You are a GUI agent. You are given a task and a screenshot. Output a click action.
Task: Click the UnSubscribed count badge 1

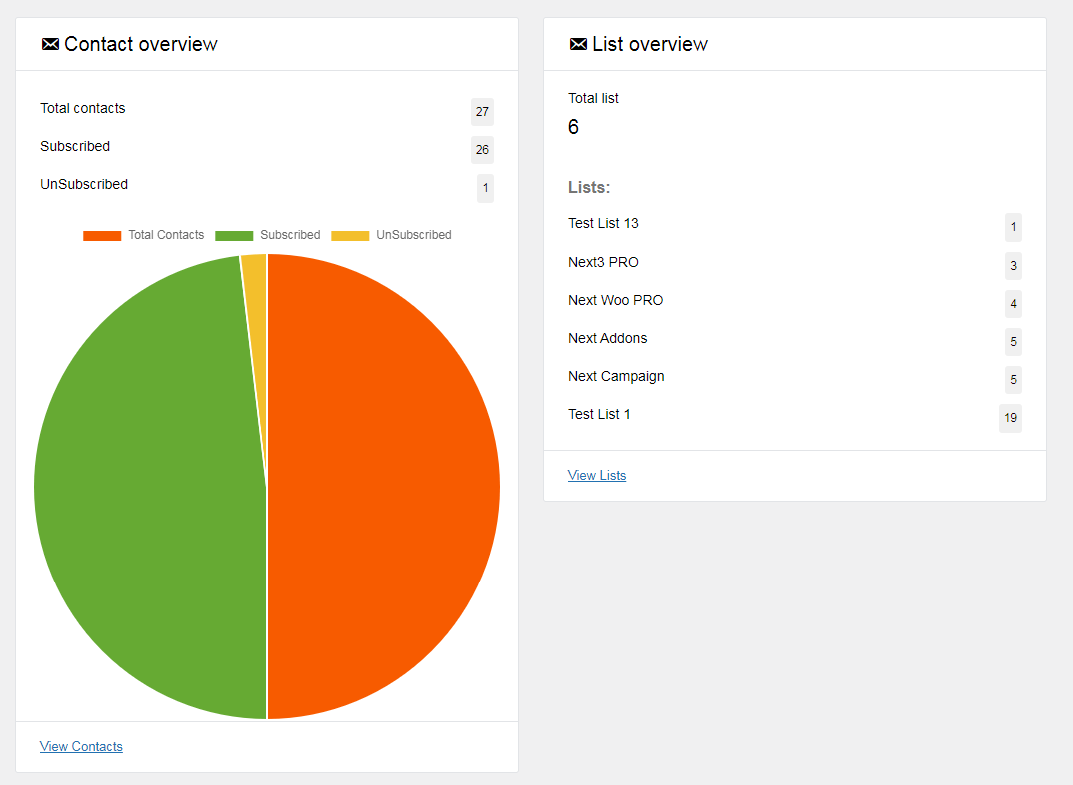pos(485,188)
